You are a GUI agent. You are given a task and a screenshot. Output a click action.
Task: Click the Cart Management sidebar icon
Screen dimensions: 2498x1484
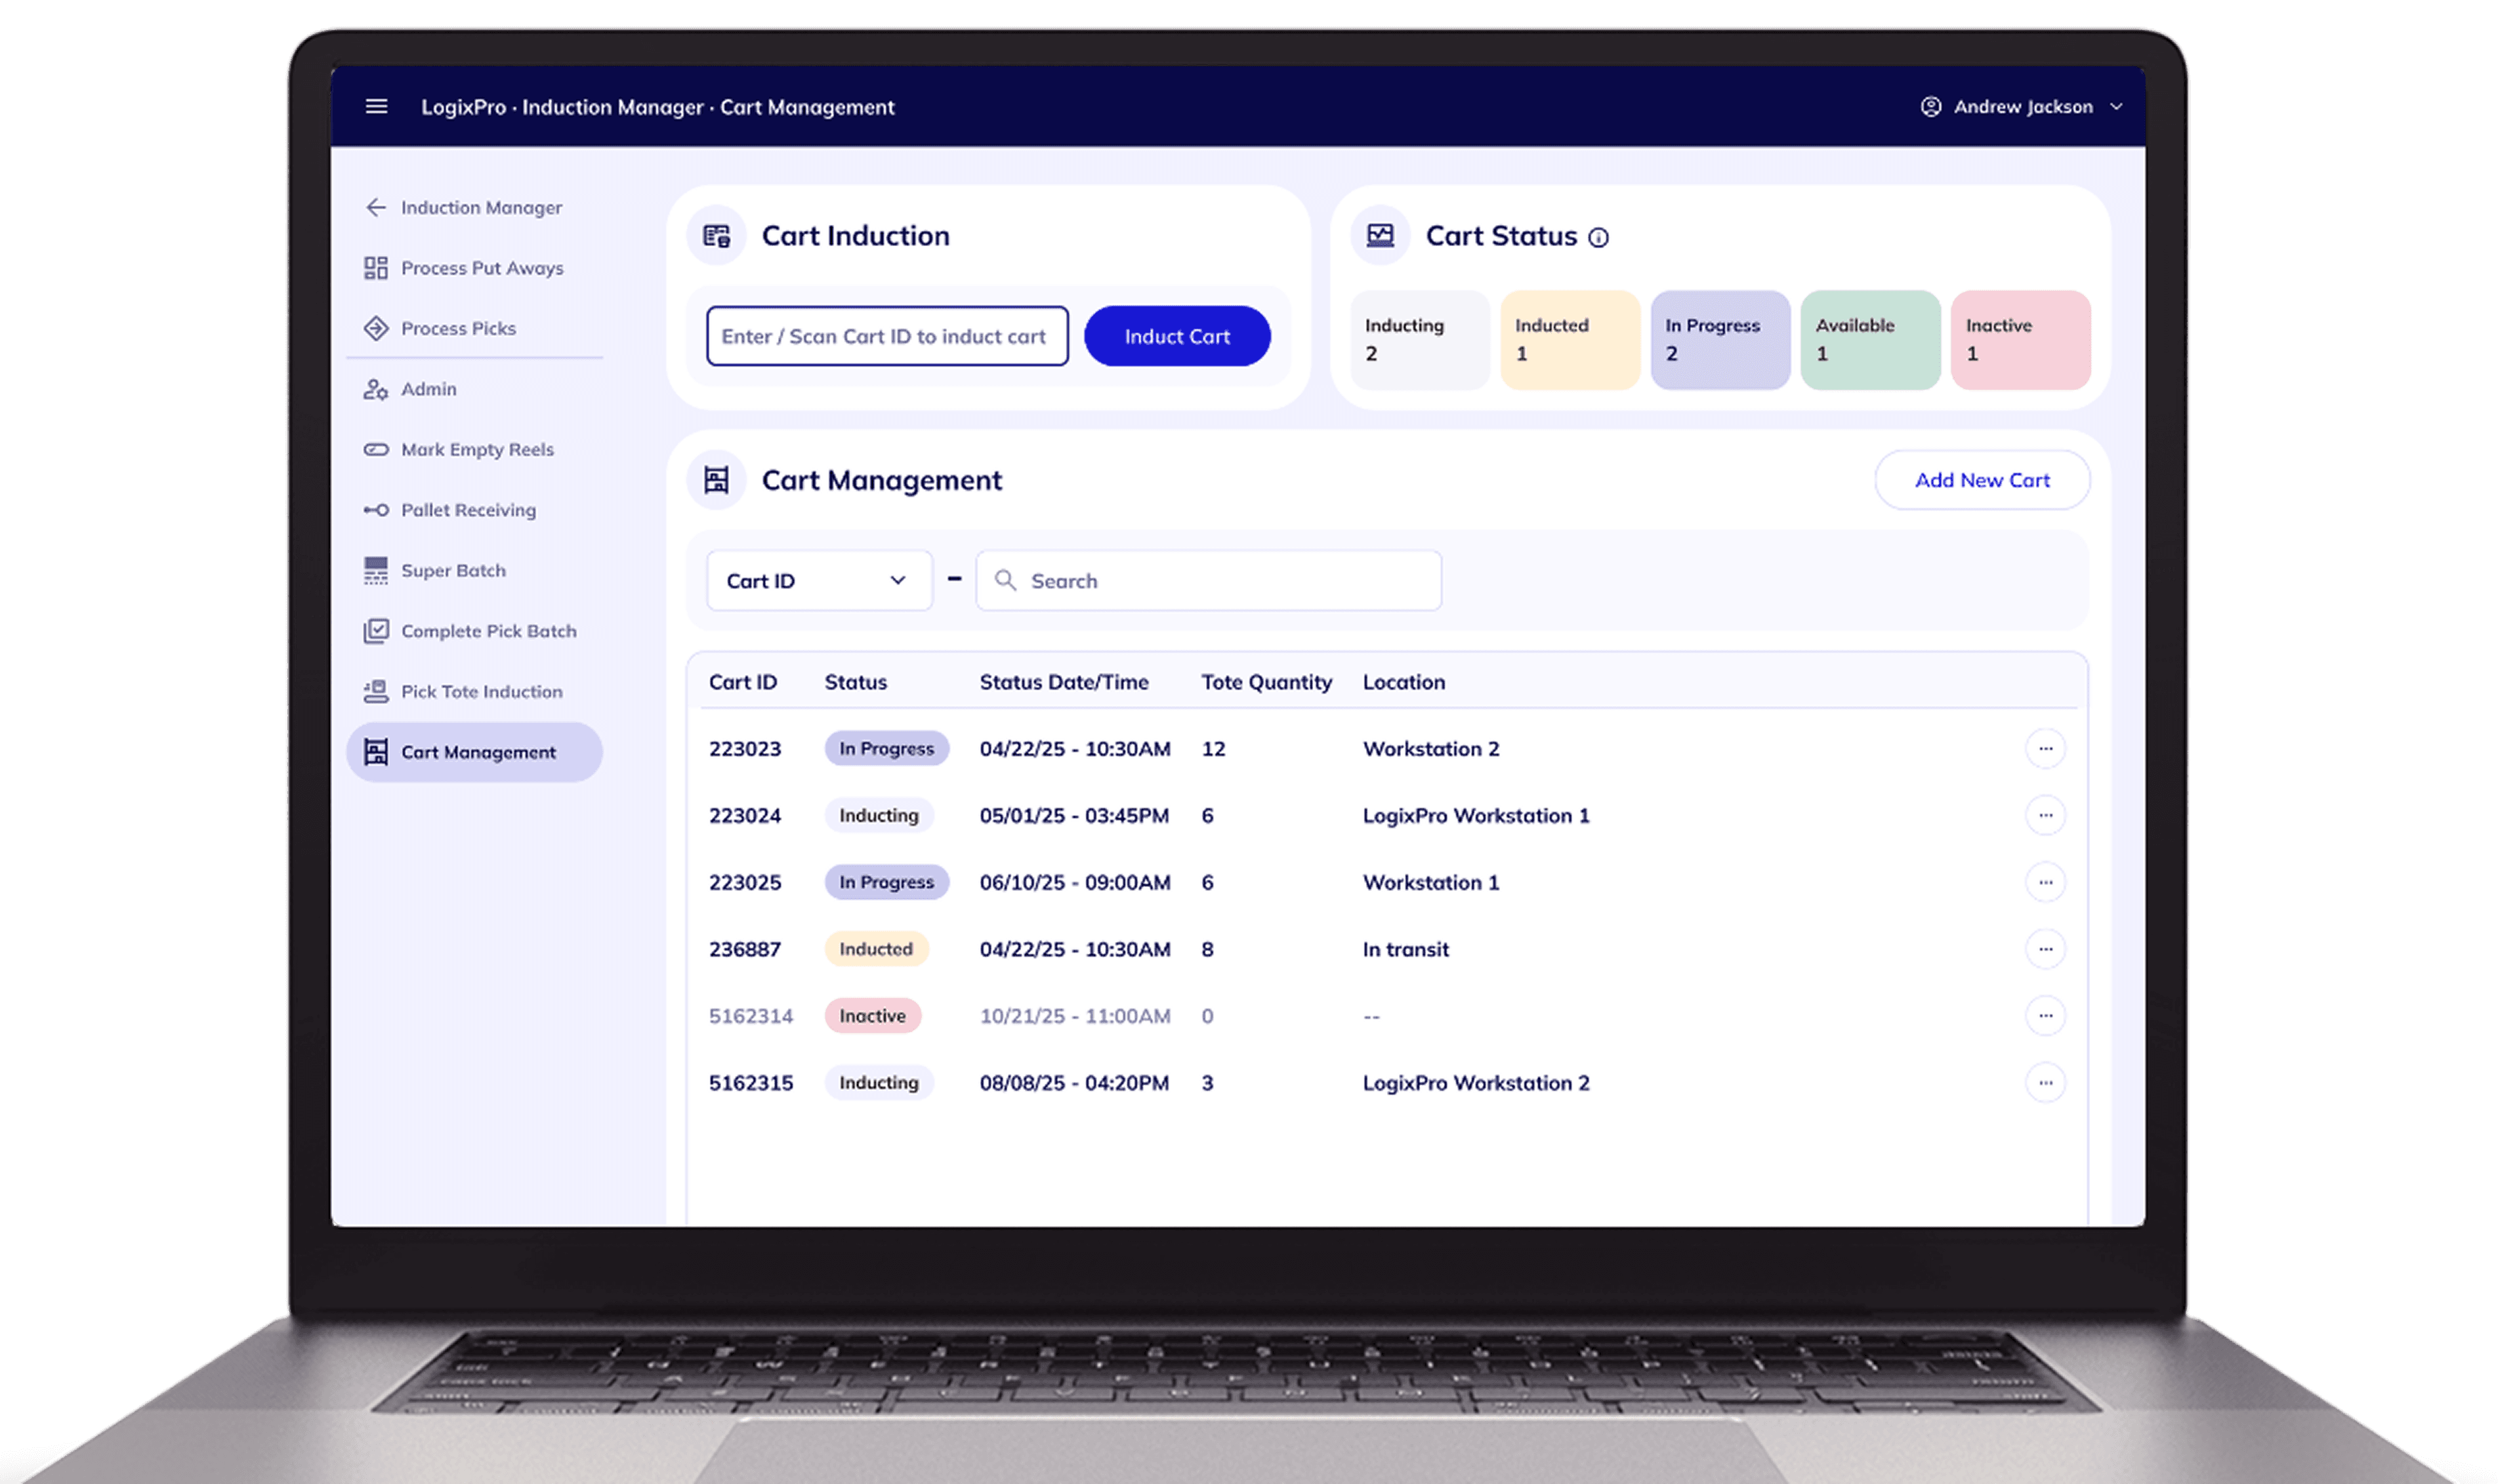pyautogui.click(x=376, y=752)
